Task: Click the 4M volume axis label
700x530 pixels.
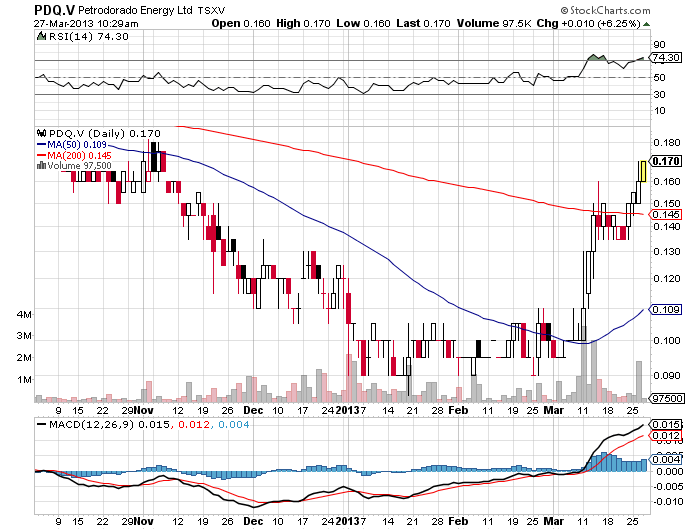Action: pyautogui.click(x=25, y=314)
